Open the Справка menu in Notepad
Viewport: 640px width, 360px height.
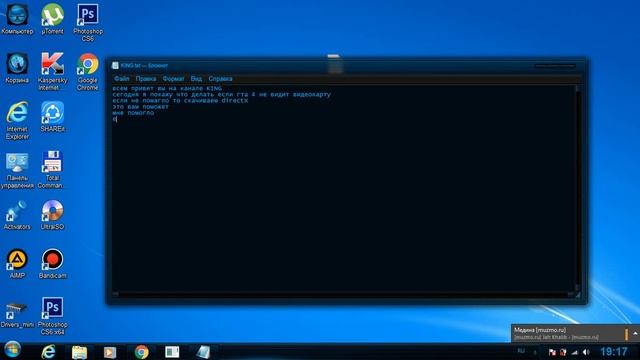[x=220, y=78]
